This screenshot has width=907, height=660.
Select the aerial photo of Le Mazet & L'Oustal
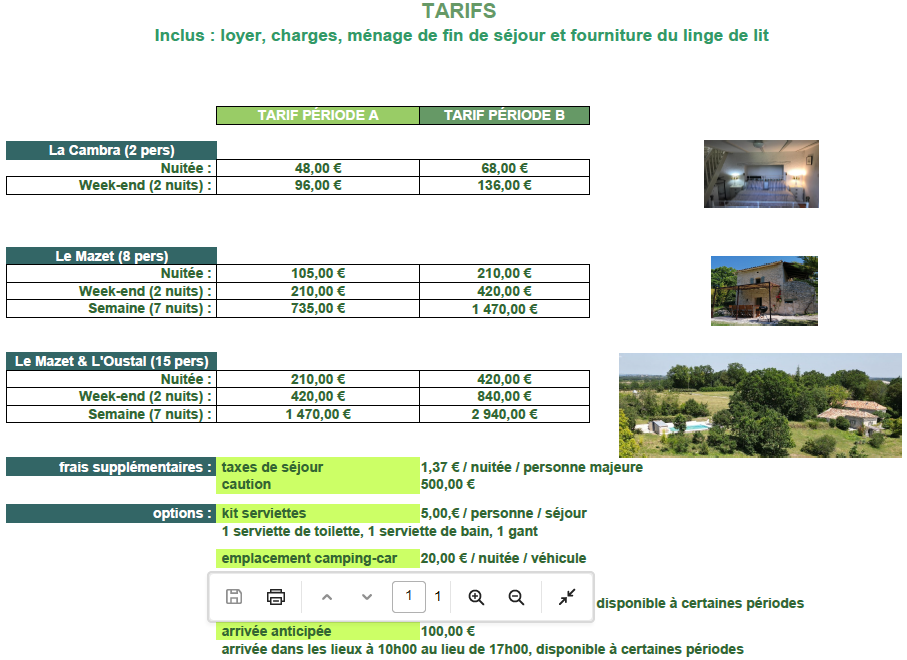(760, 404)
